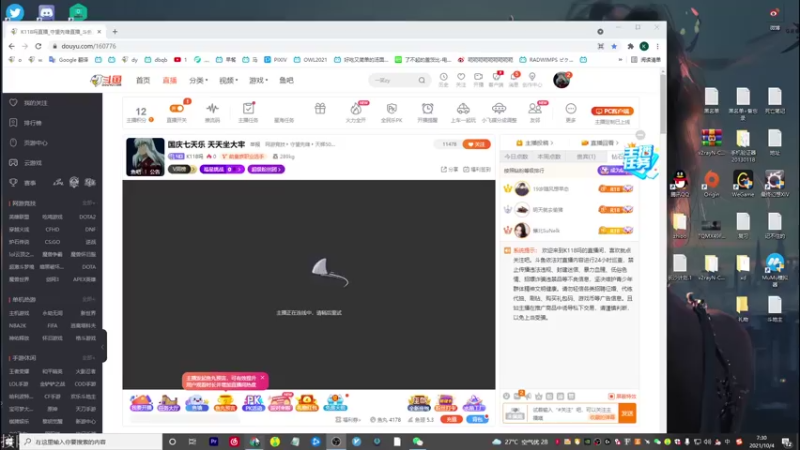Screen dimensions: 800x450
Task: Open the 友邻 people icon
Action: coord(535,108)
